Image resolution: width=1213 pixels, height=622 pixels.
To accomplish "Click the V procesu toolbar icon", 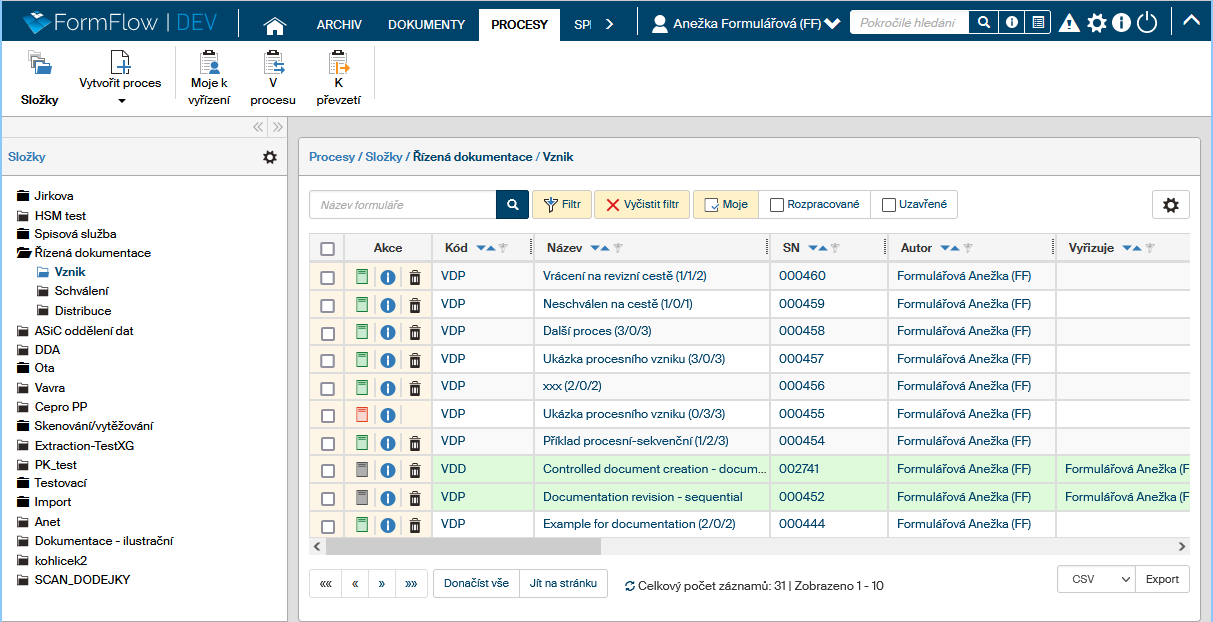I will click(x=273, y=78).
